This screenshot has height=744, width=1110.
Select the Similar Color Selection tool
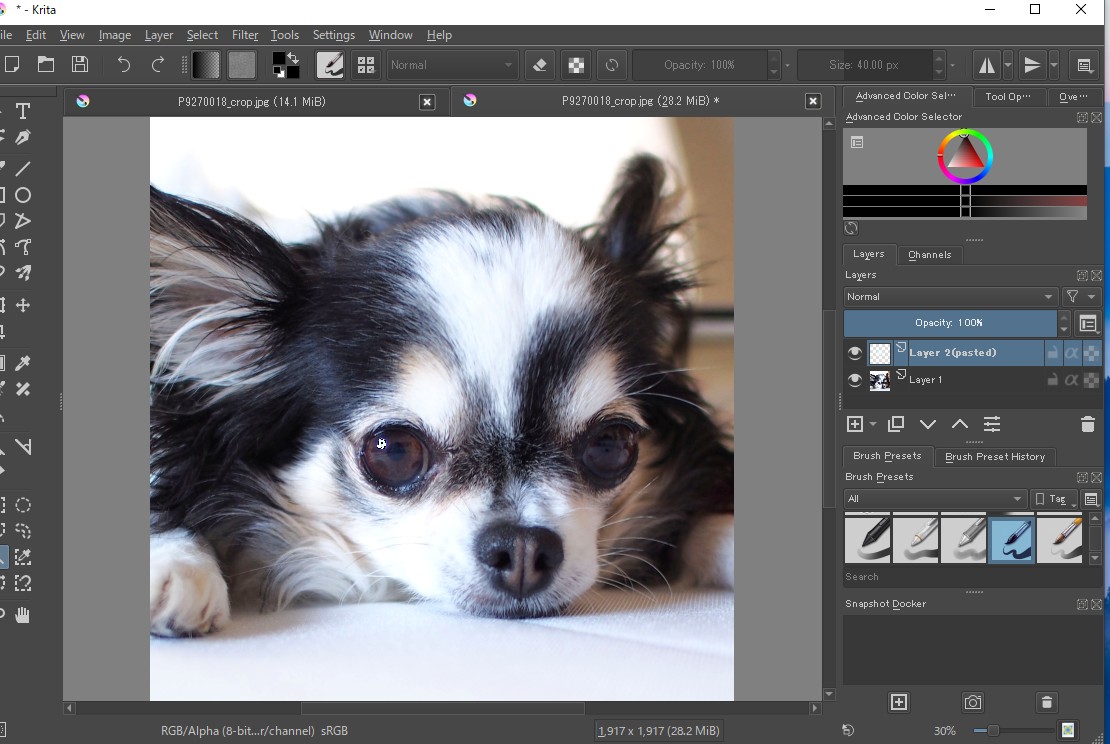click(23, 557)
